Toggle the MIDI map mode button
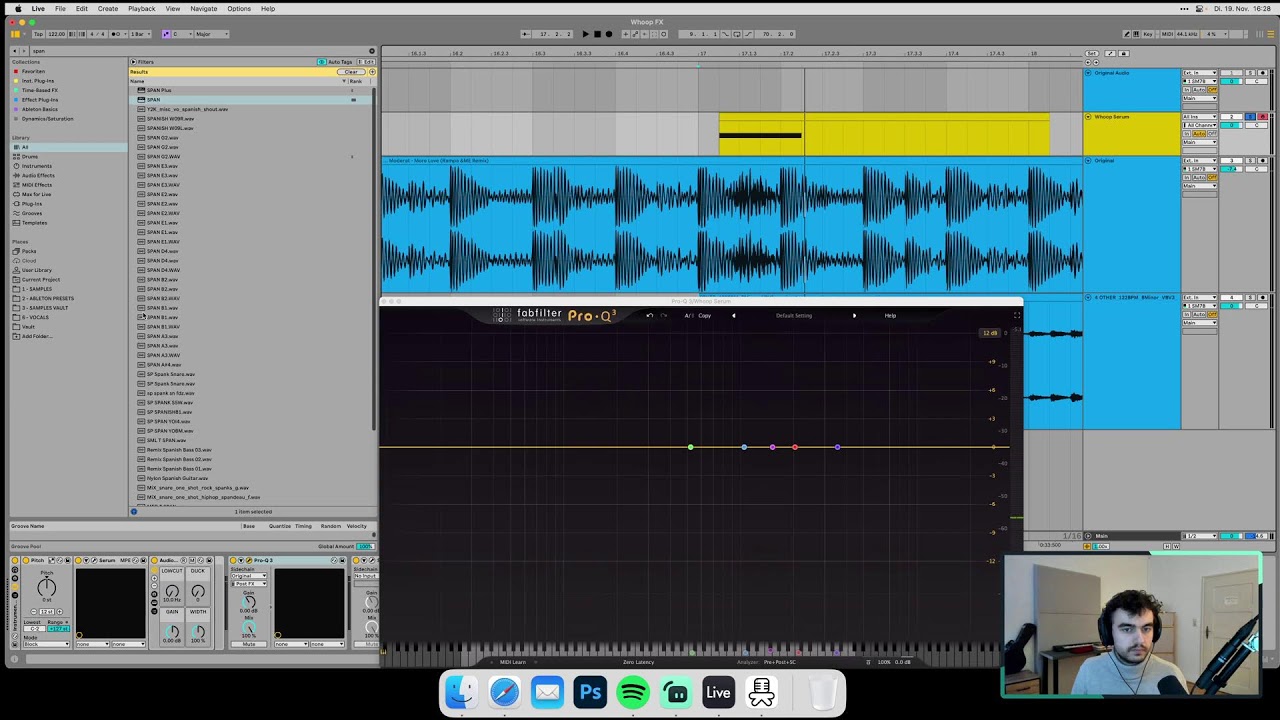The width and height of the screenshot is (1280, 720). pos(1166,34)
